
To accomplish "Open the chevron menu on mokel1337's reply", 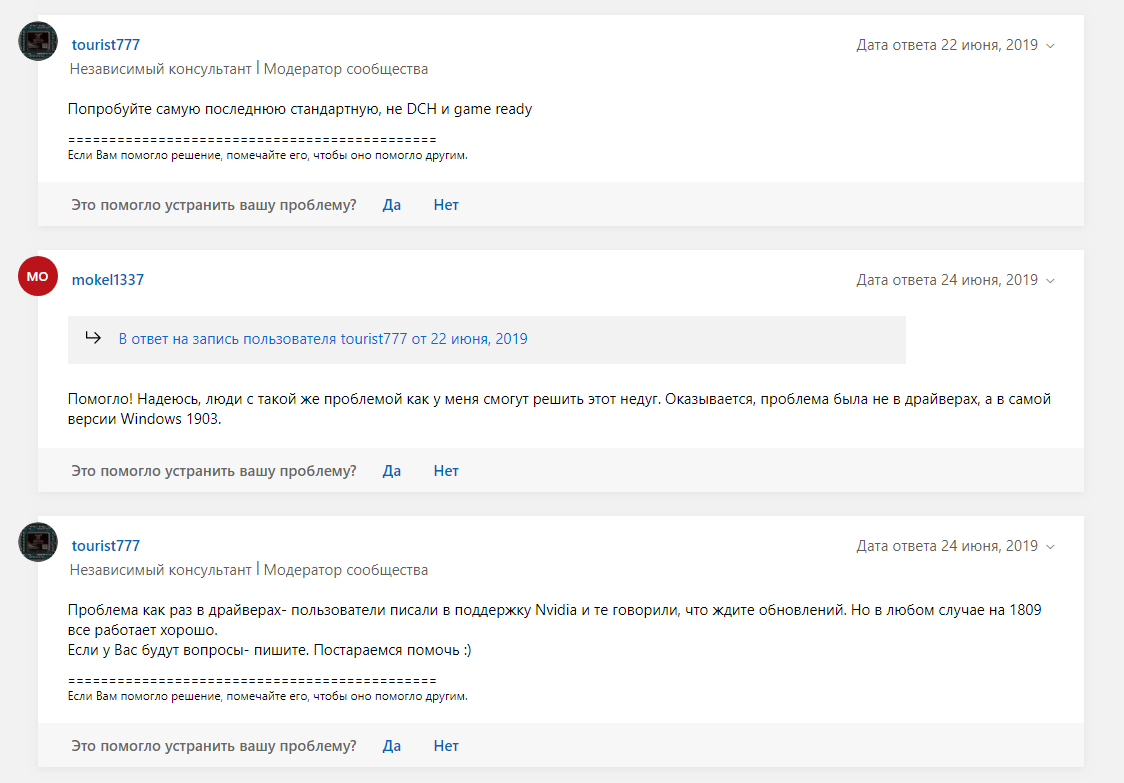I will click(x=1050, y=281).
